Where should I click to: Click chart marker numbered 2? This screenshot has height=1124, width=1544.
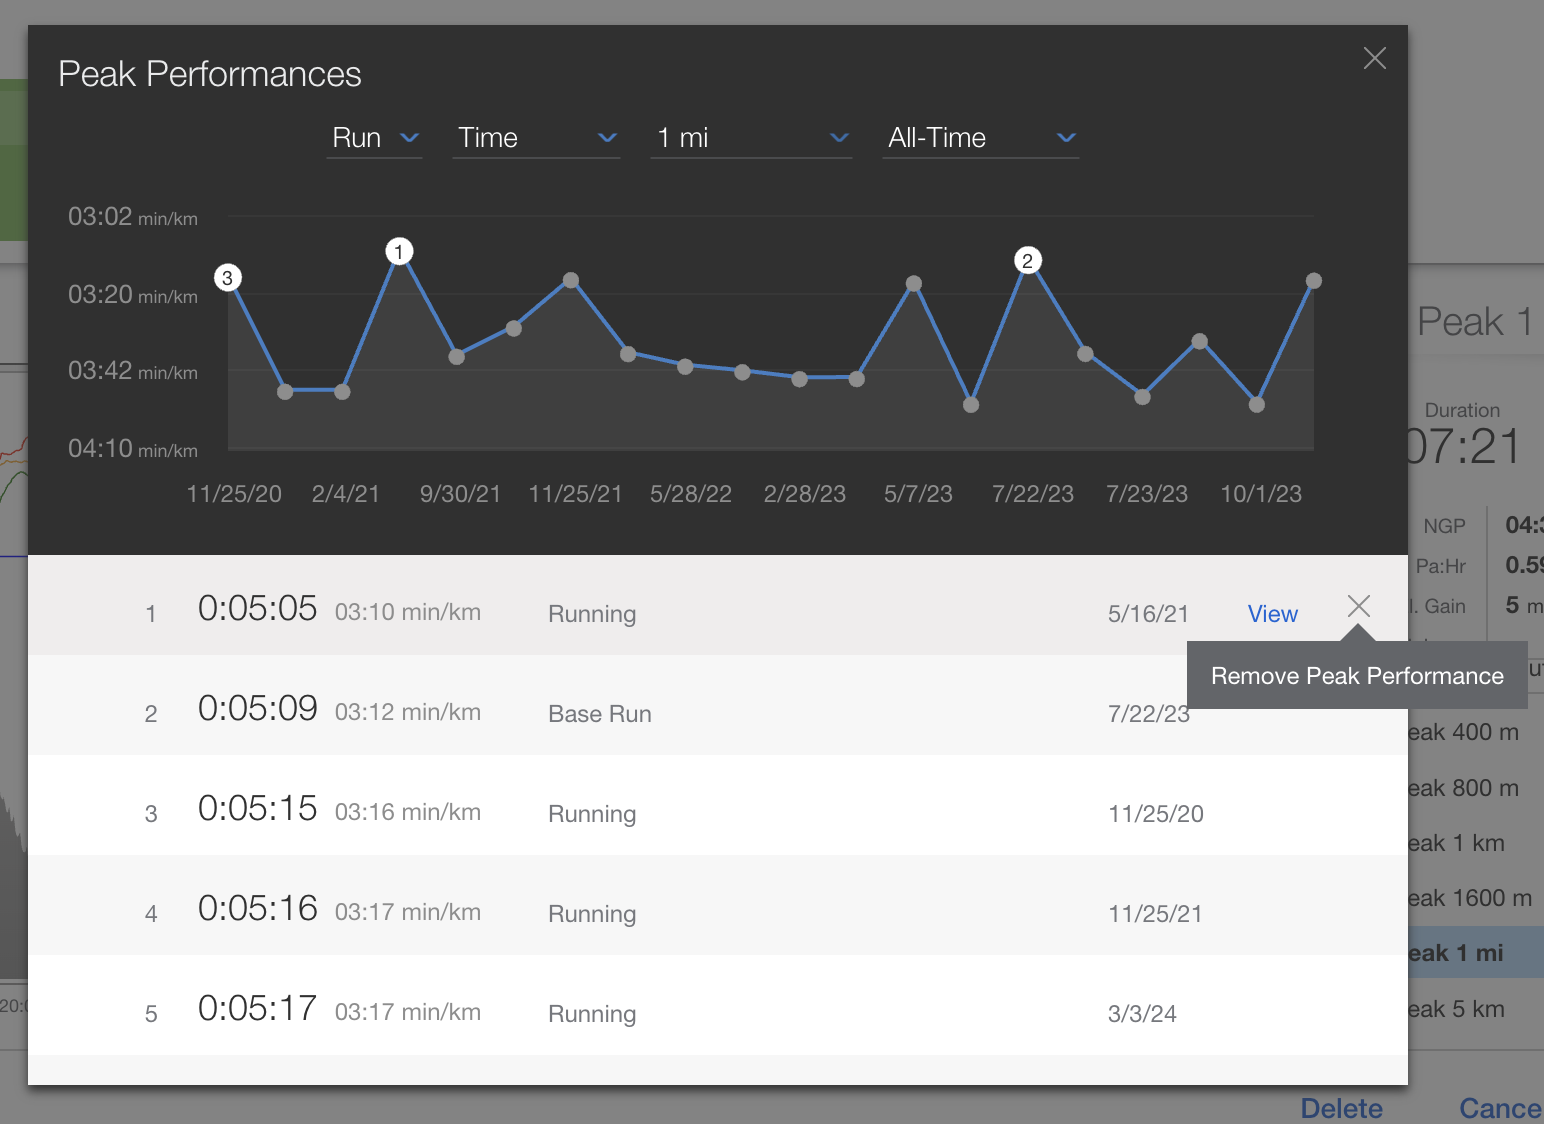click(1027, 260)
